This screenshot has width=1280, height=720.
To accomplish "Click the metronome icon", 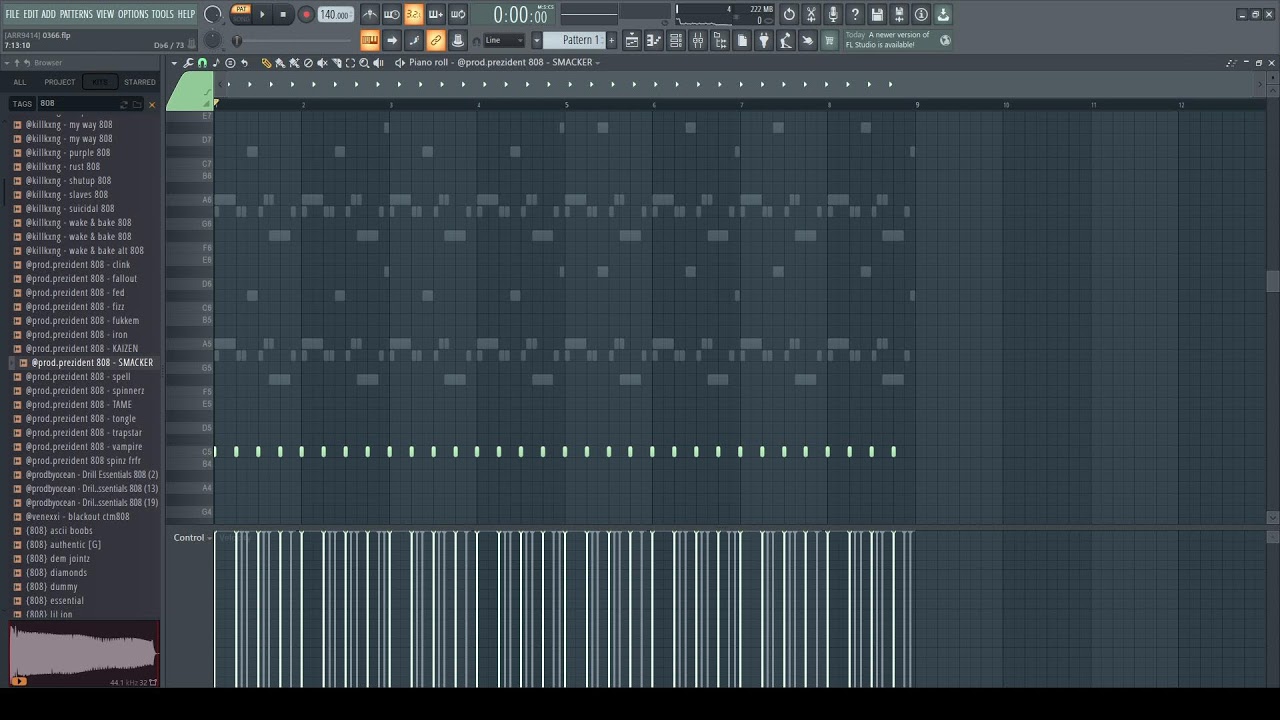I will point(370,14).
